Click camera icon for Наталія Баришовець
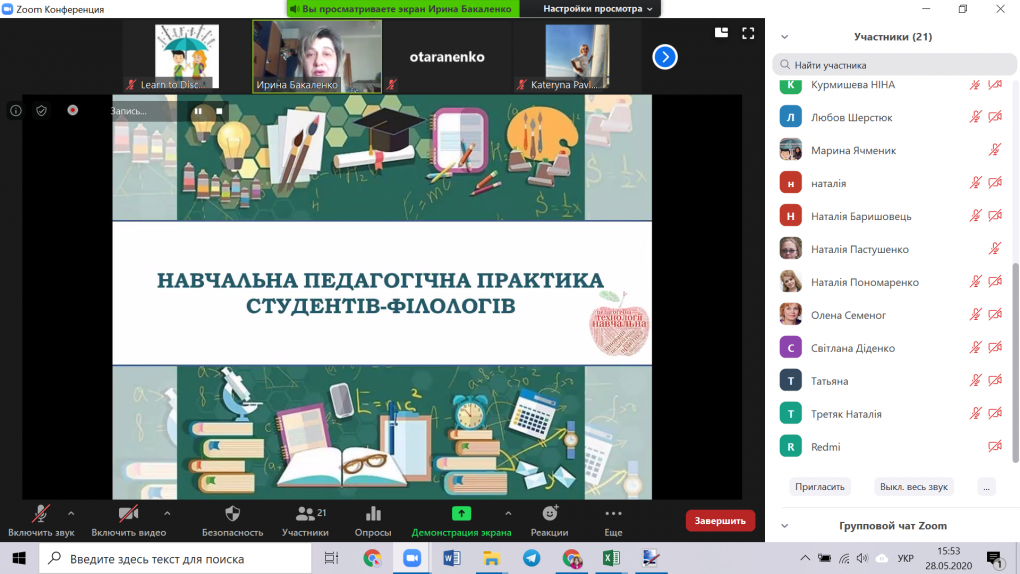Screen dimensions: 1020x574 [x=995, y=215]
